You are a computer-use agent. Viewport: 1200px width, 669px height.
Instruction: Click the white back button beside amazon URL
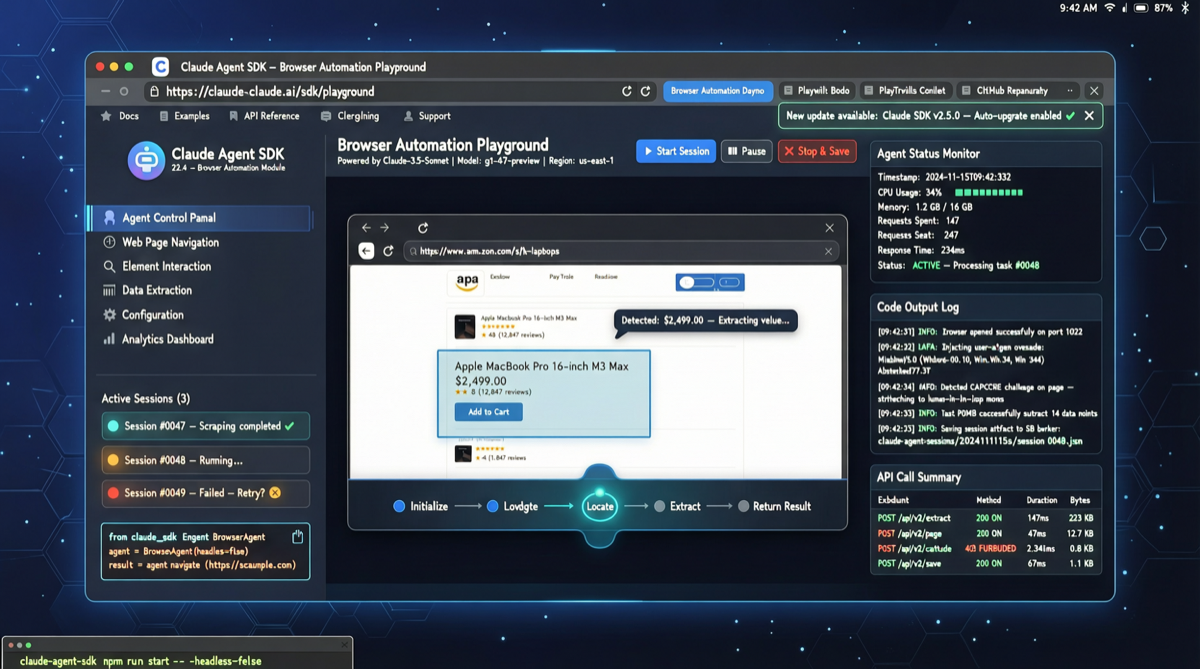[366, 251]
